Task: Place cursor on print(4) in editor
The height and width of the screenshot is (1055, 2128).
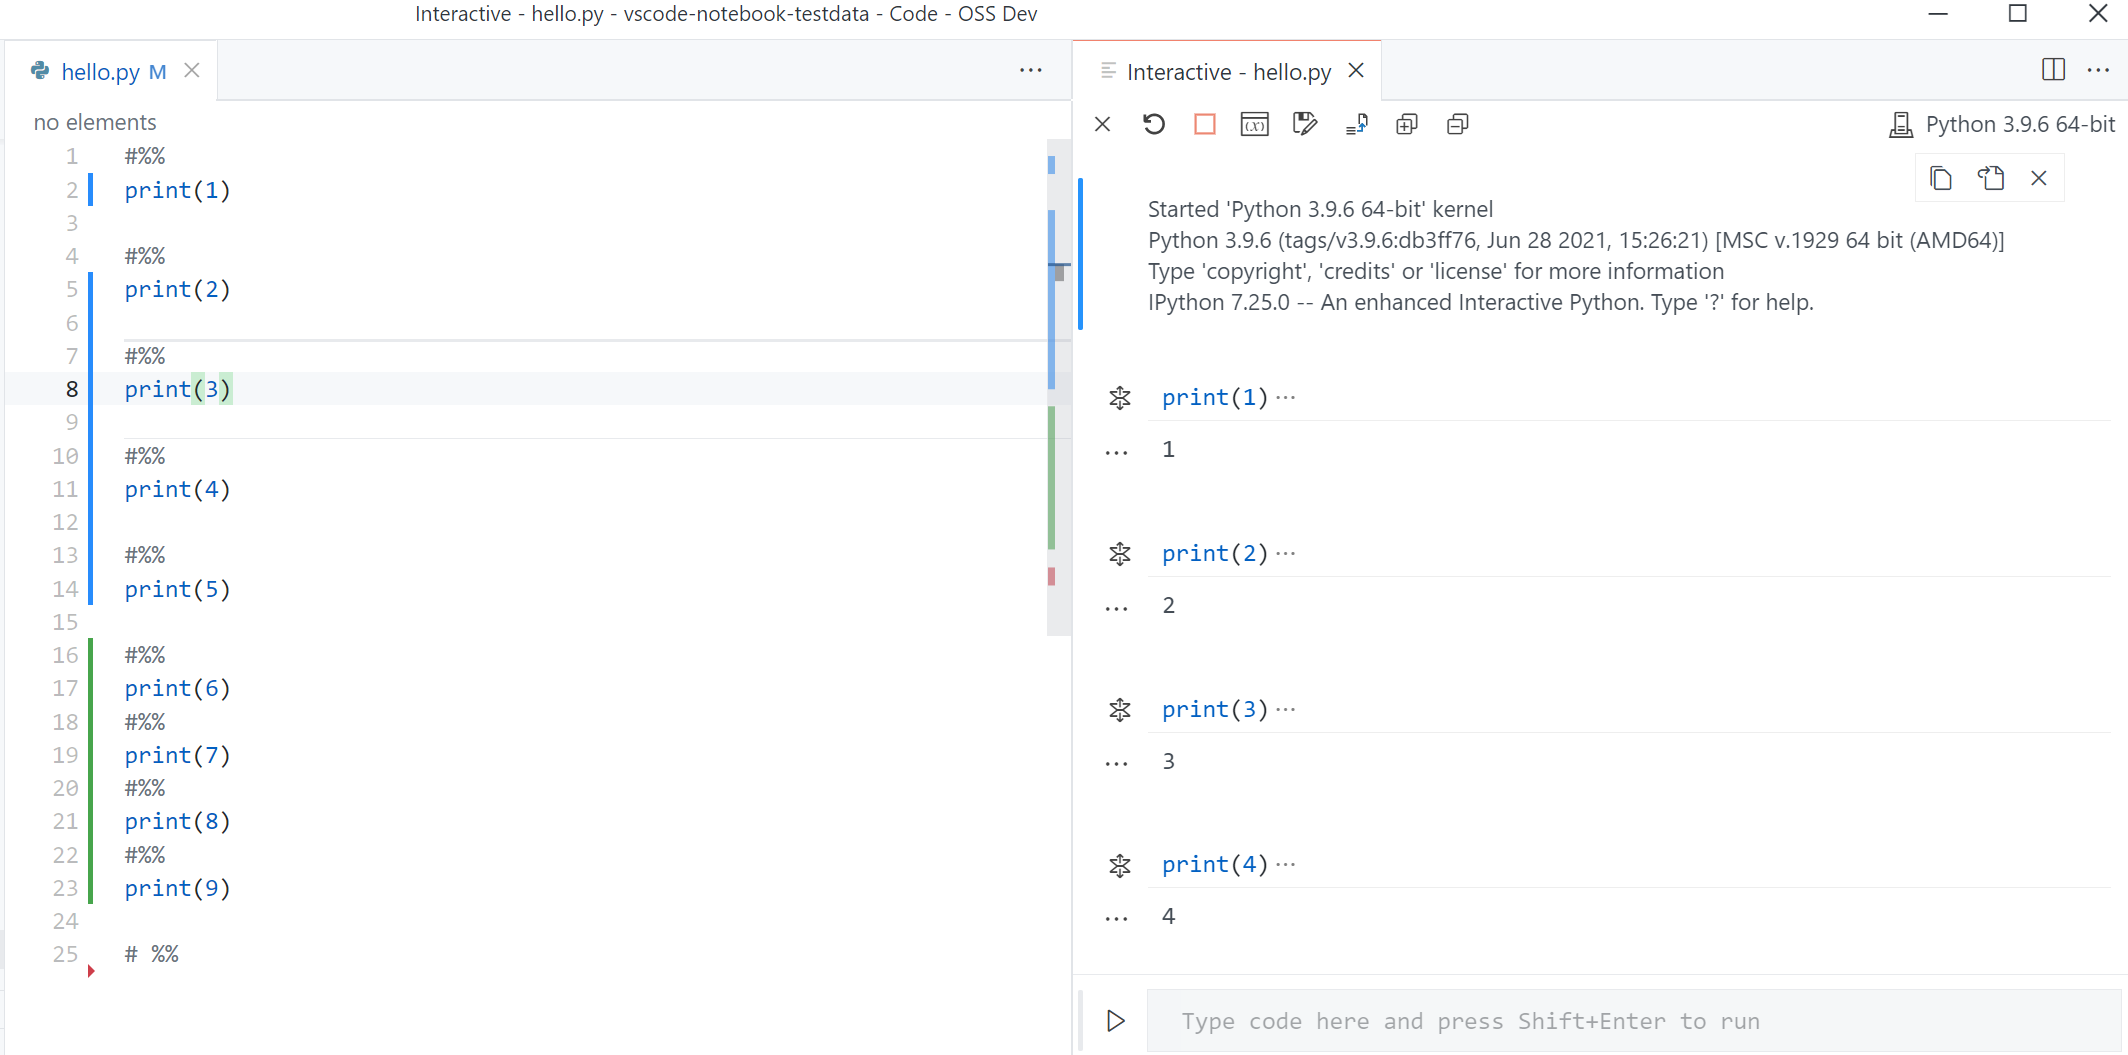Action: pos(177,489)
